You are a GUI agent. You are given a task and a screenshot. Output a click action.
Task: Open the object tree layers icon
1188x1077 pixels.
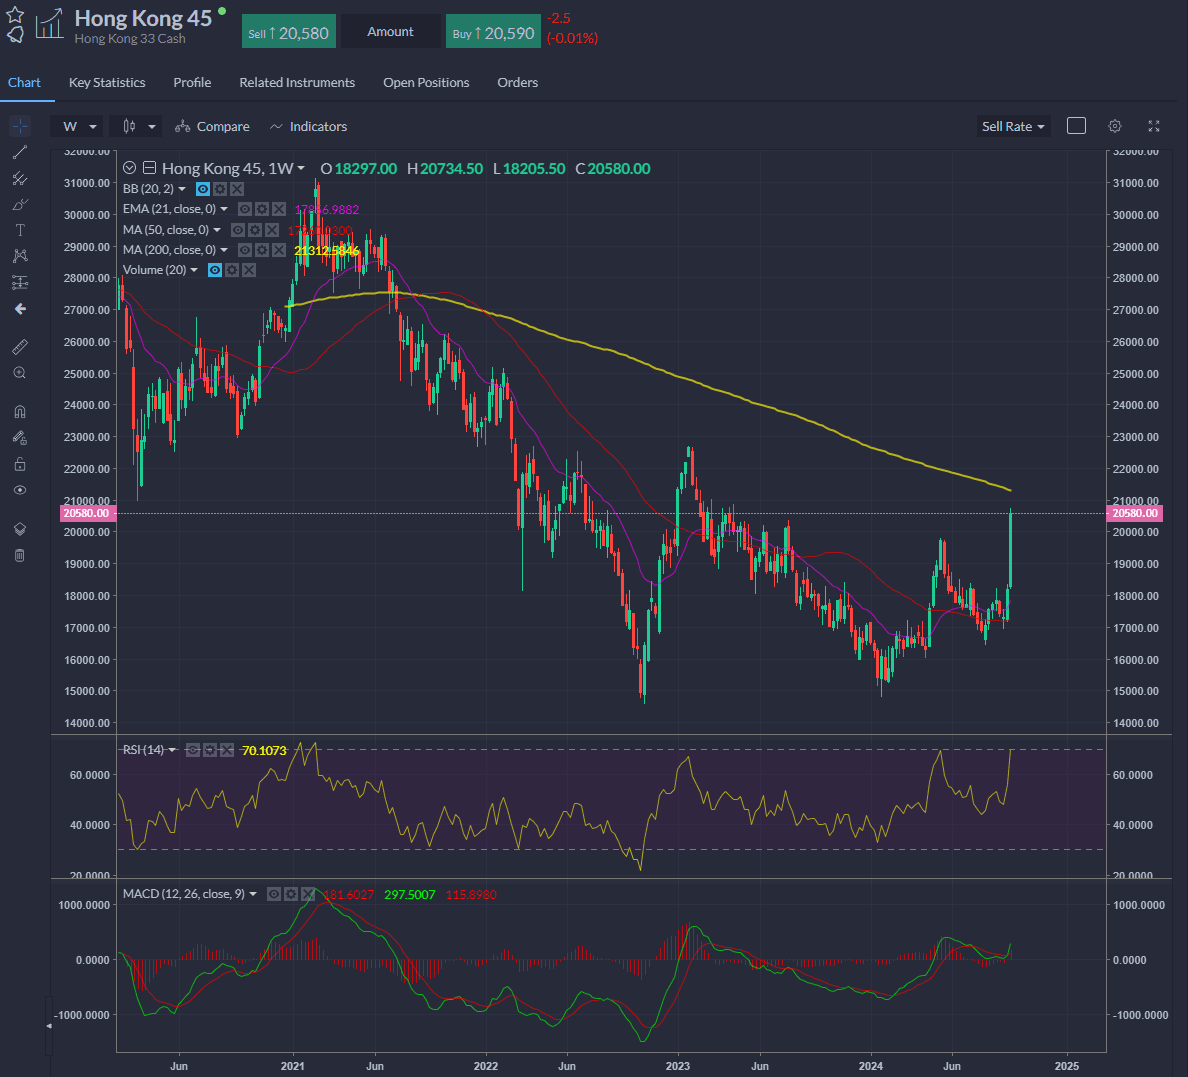(20, 529)
